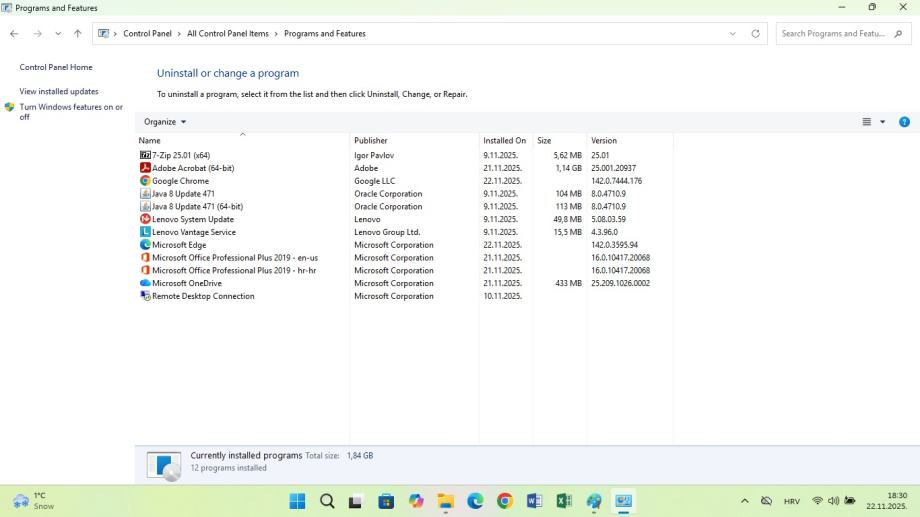Open the recent locations dropdown arrow
The image size is (920, 517).
click(x=58, y=33)
